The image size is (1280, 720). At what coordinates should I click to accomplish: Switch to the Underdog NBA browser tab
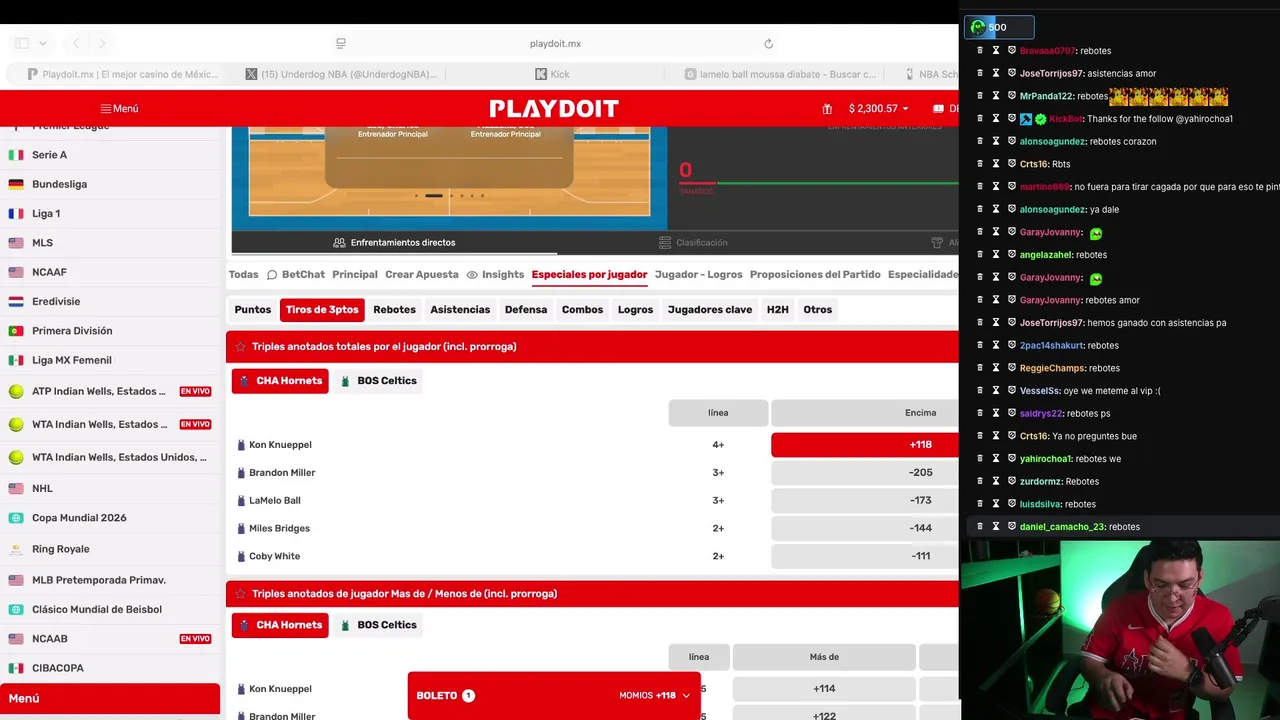[x=342, y=74]
